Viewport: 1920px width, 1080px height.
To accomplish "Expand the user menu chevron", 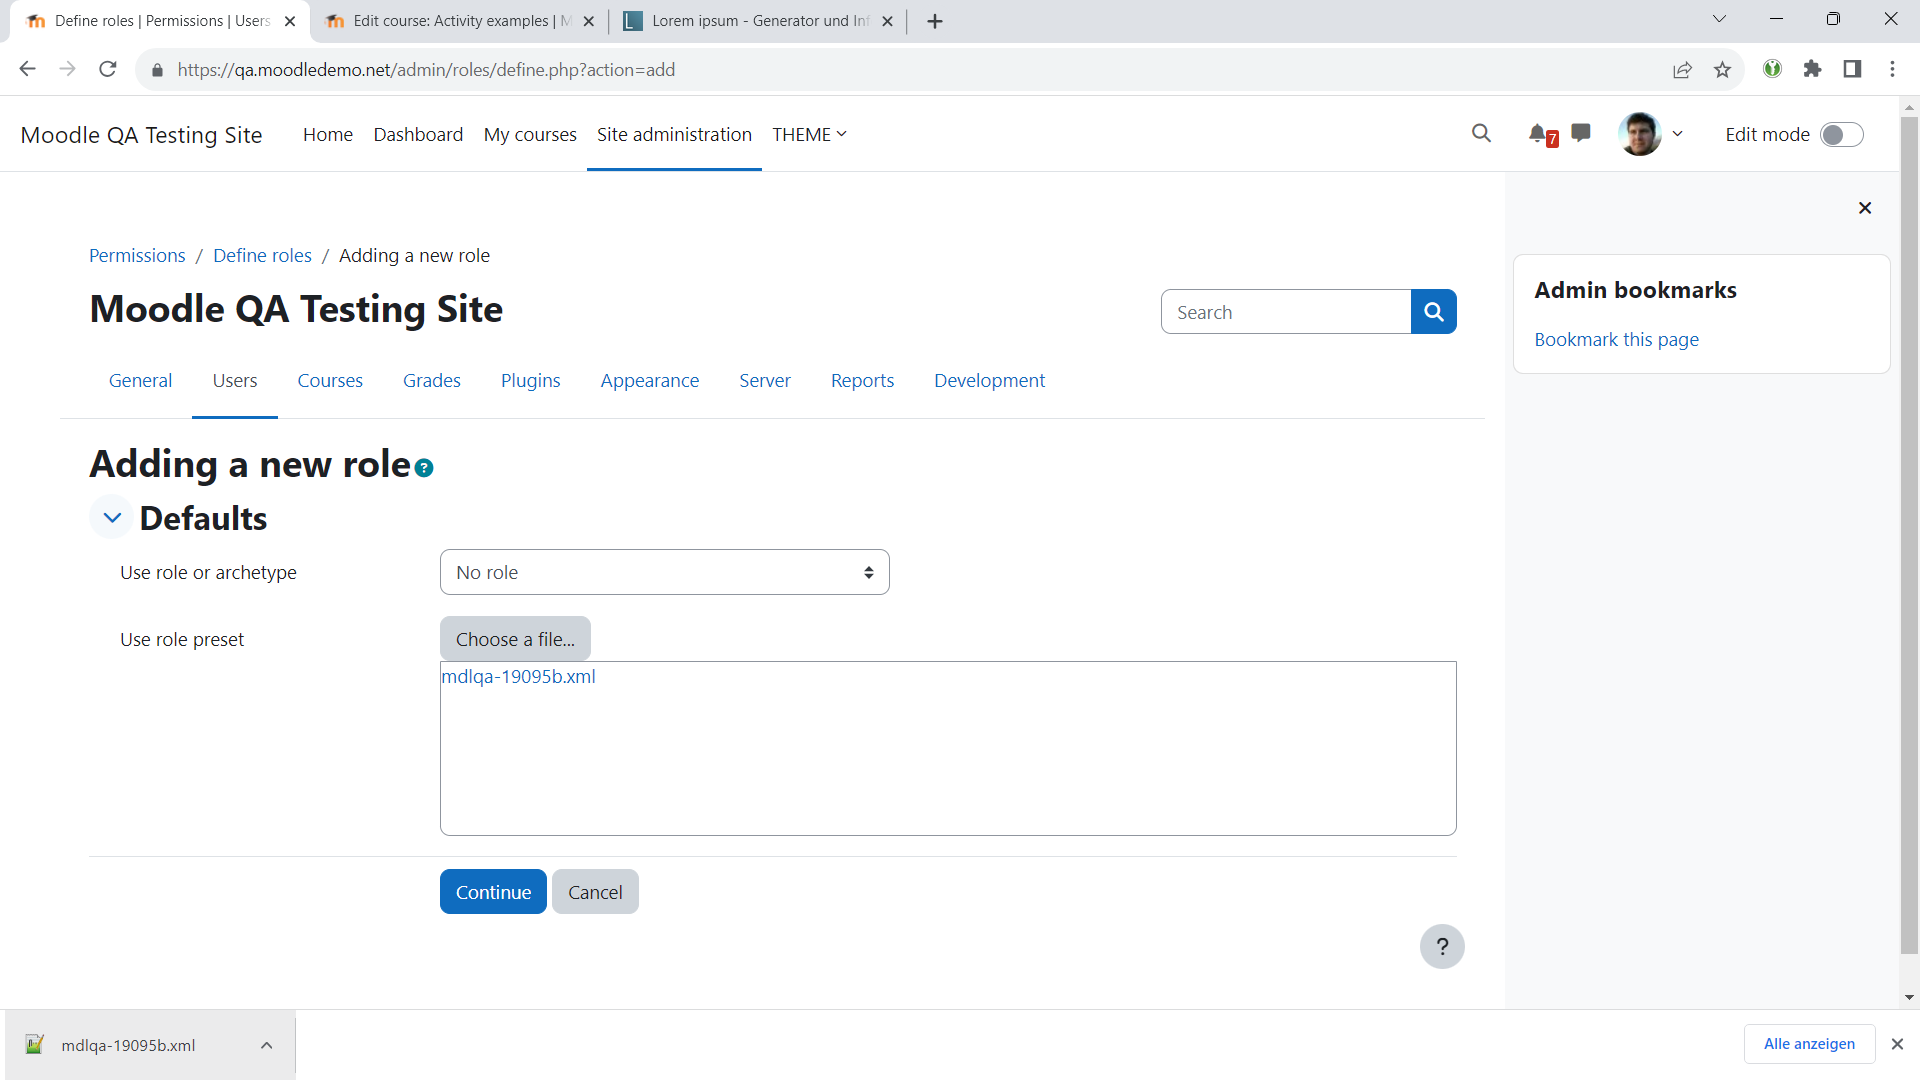I will tap(1677, 134).
